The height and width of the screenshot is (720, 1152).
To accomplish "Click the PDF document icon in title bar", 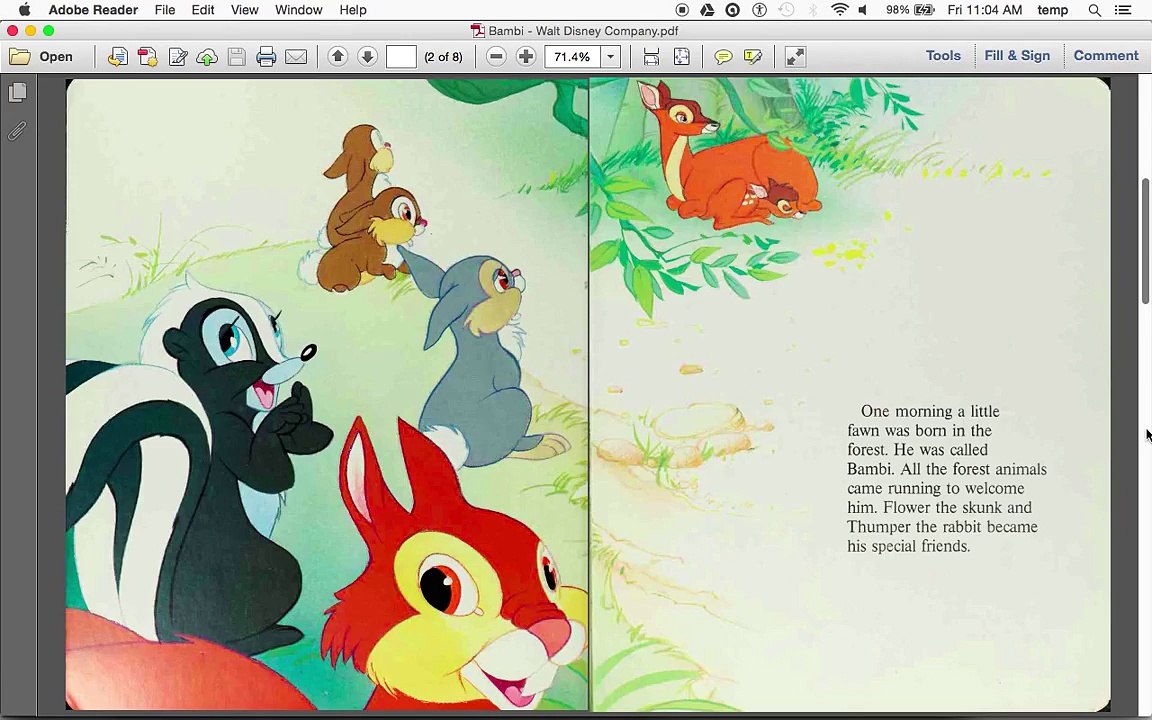I will 478,31.
